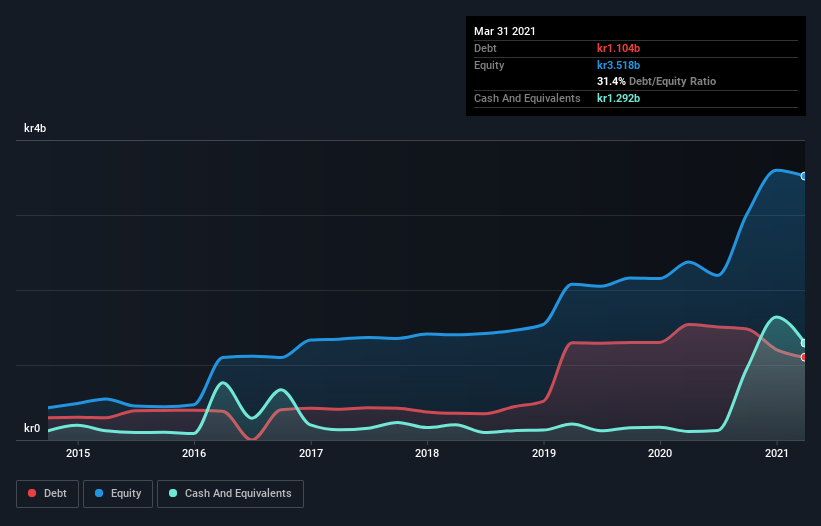Click Cash And Equivalents label in tooltip
The height and width of the screenshot is (526, 821).
(x=527, y=98)
